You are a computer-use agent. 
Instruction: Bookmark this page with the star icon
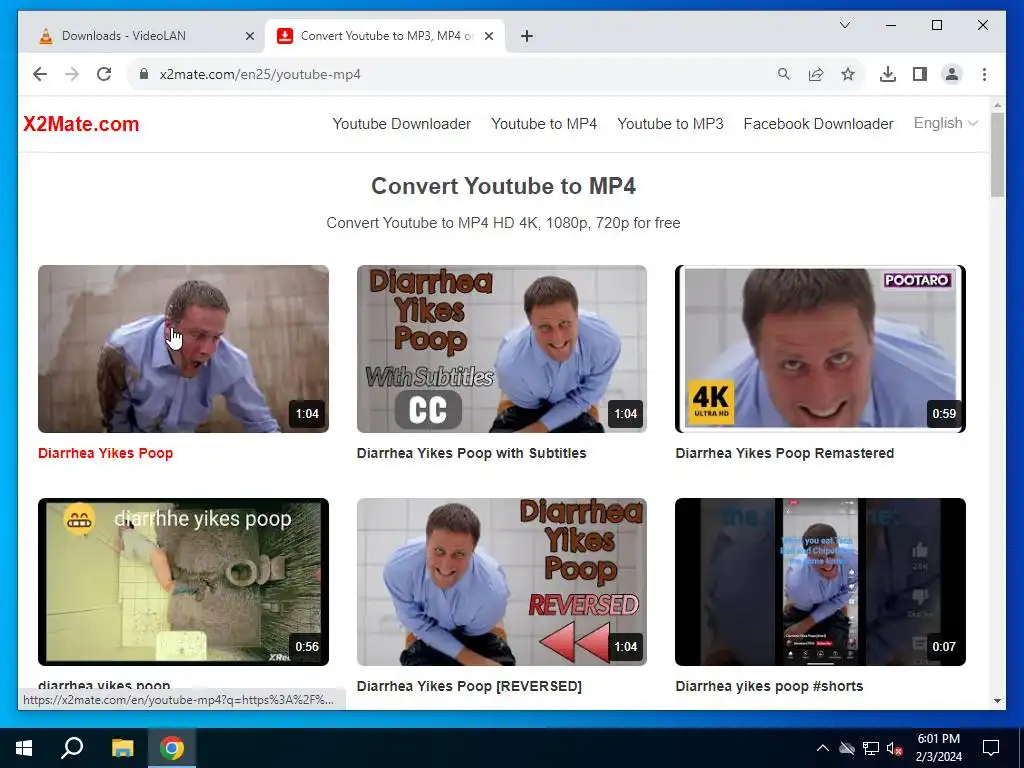(848, 74)
